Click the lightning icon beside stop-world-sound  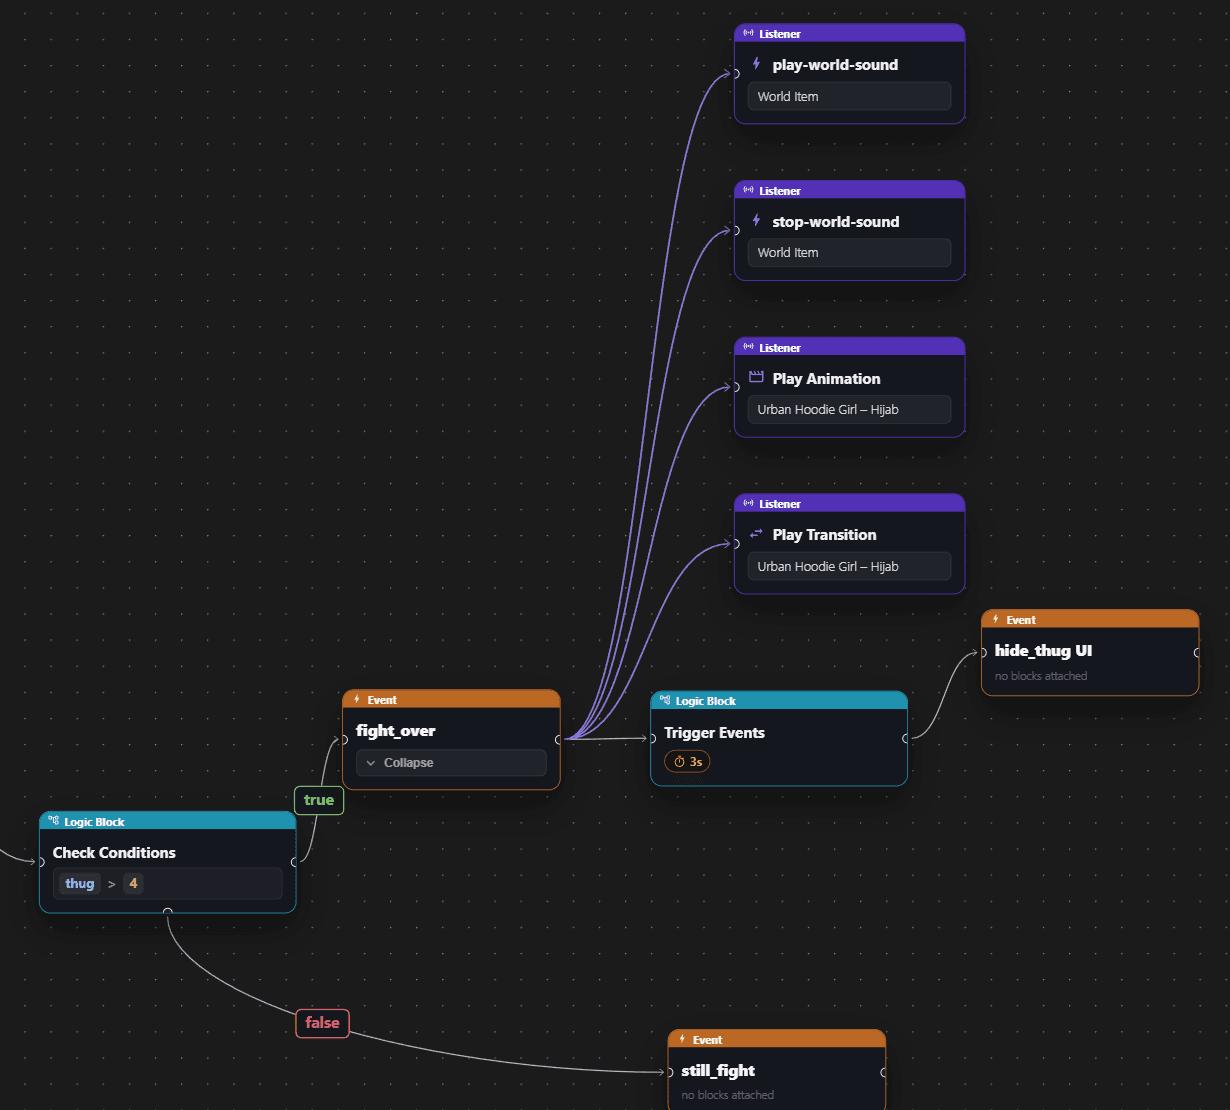coord(756,221)
